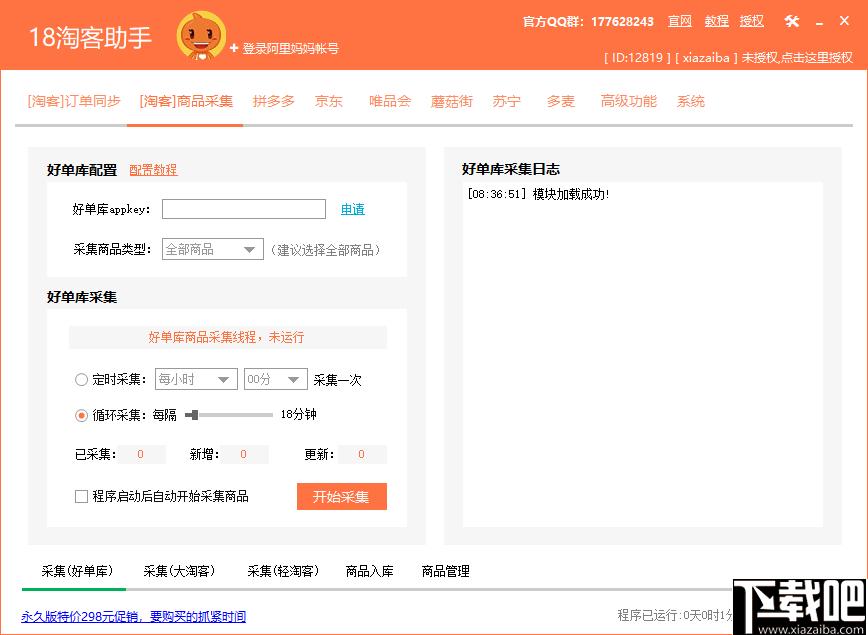
Task: Click 未授权,点击这里授权 status text
Action: 797,58
